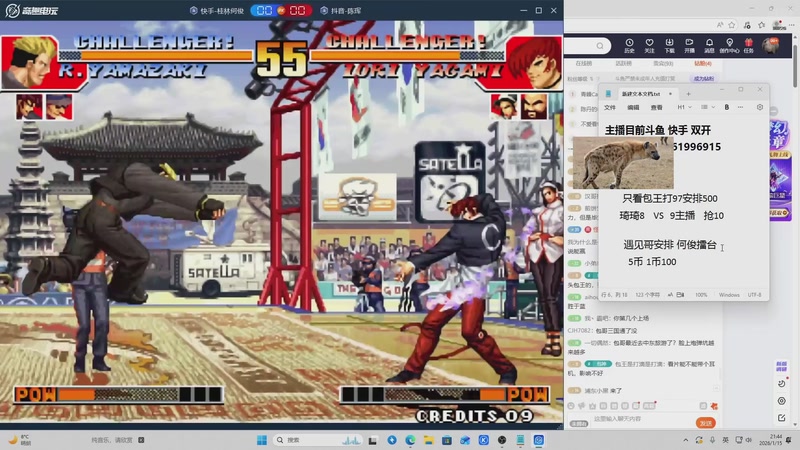The width and height of the screenshot is (800, 450).
Task: Click the 遇见哥安排 何俊擂台 text line
Action: [x=670, y=244]
